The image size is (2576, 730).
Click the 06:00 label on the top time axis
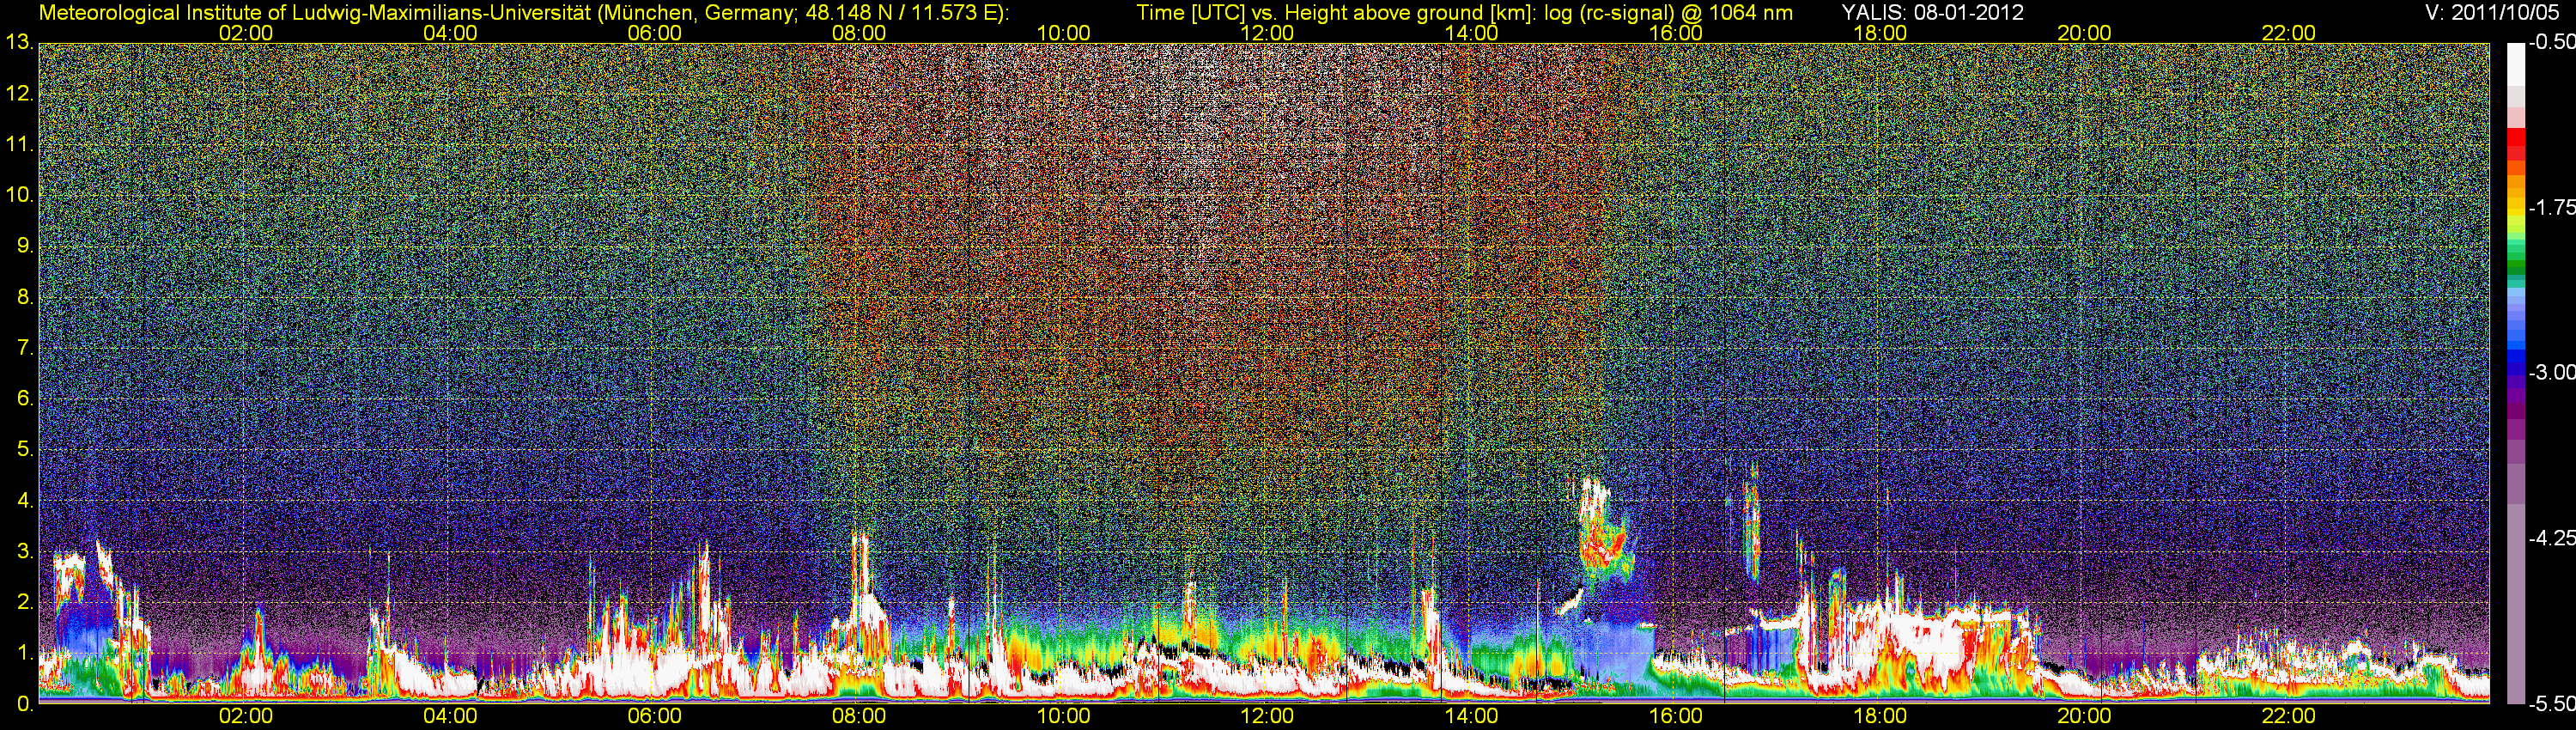point(654,33)
